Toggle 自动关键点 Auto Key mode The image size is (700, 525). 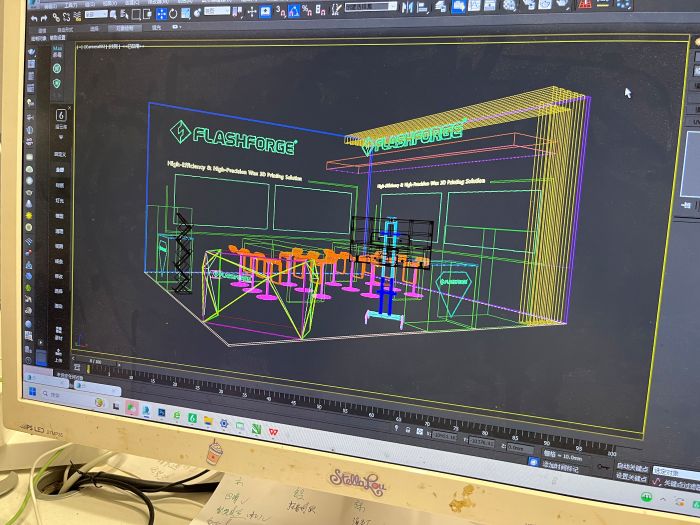(x=632, y=467)
